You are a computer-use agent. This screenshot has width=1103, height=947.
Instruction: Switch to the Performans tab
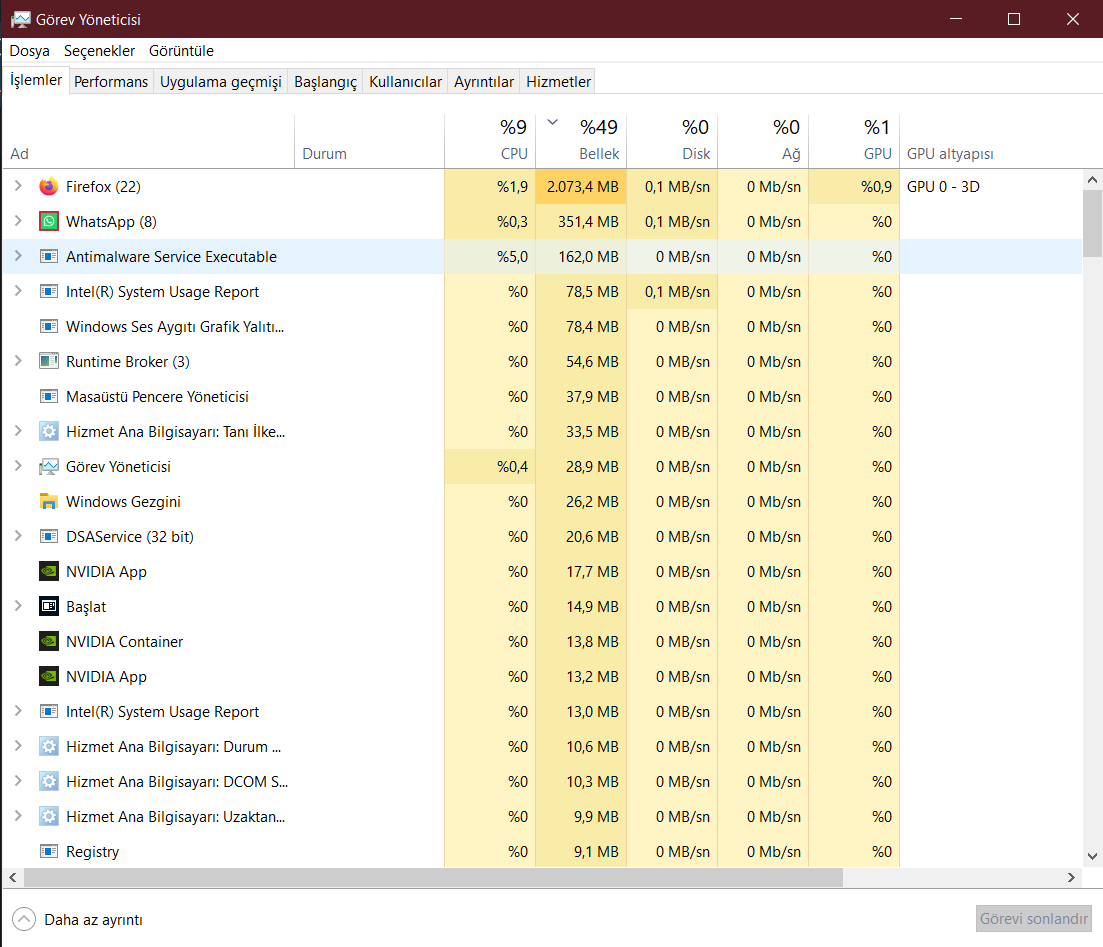pos(111,82)
